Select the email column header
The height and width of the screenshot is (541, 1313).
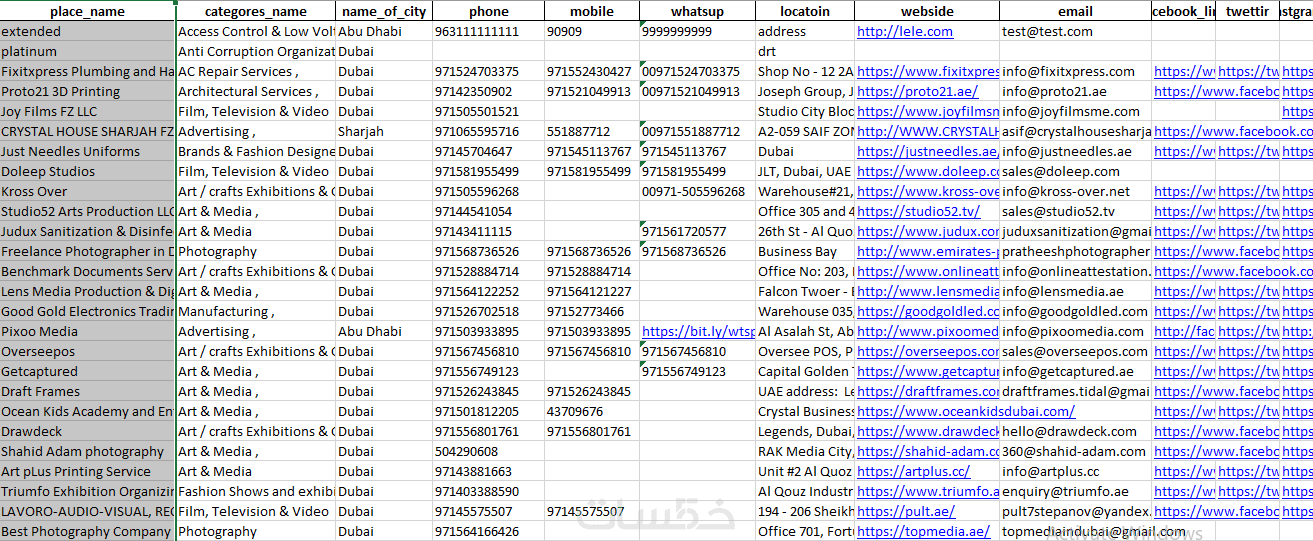(x=1075, y=11)
